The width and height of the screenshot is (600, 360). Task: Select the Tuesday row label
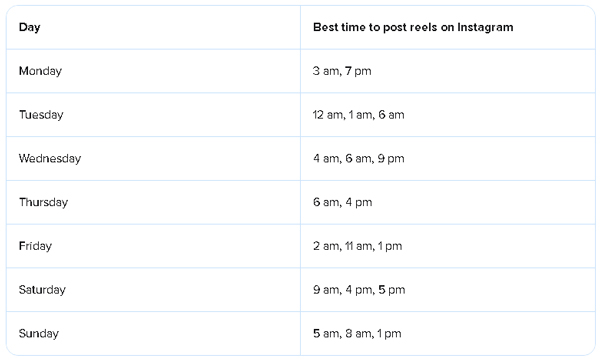41,115
